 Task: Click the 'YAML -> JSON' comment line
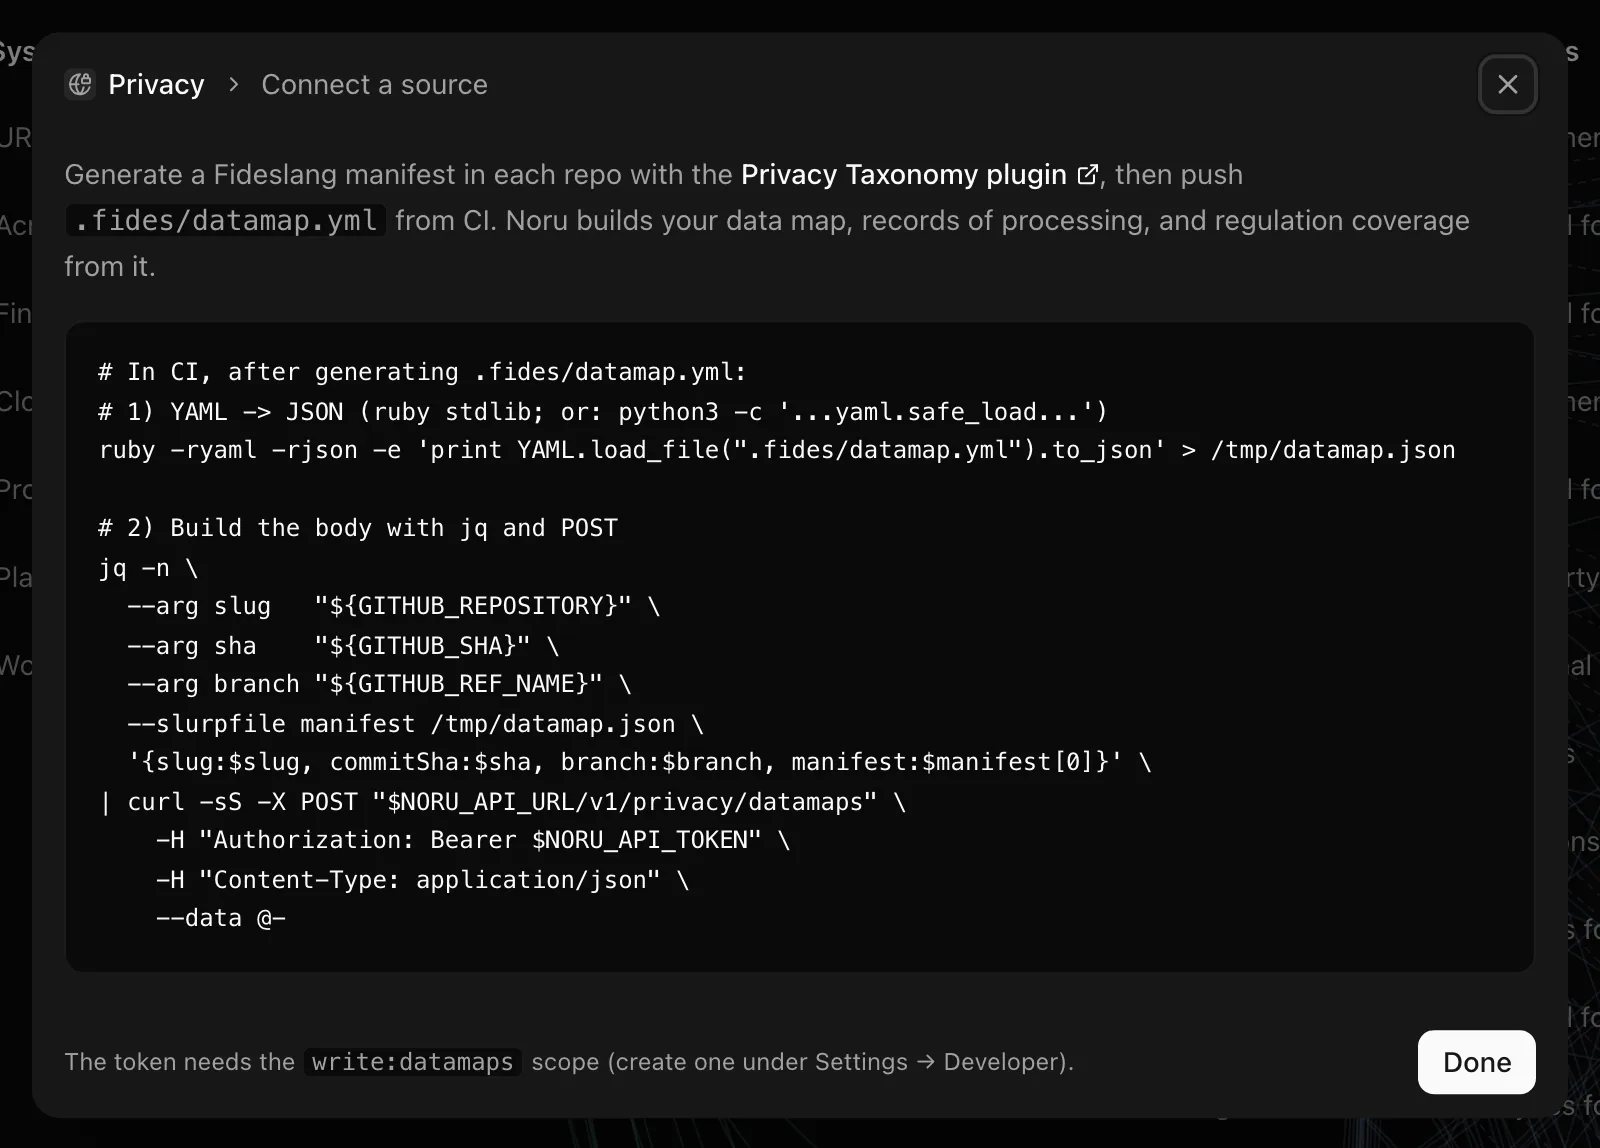pos(603,412)
